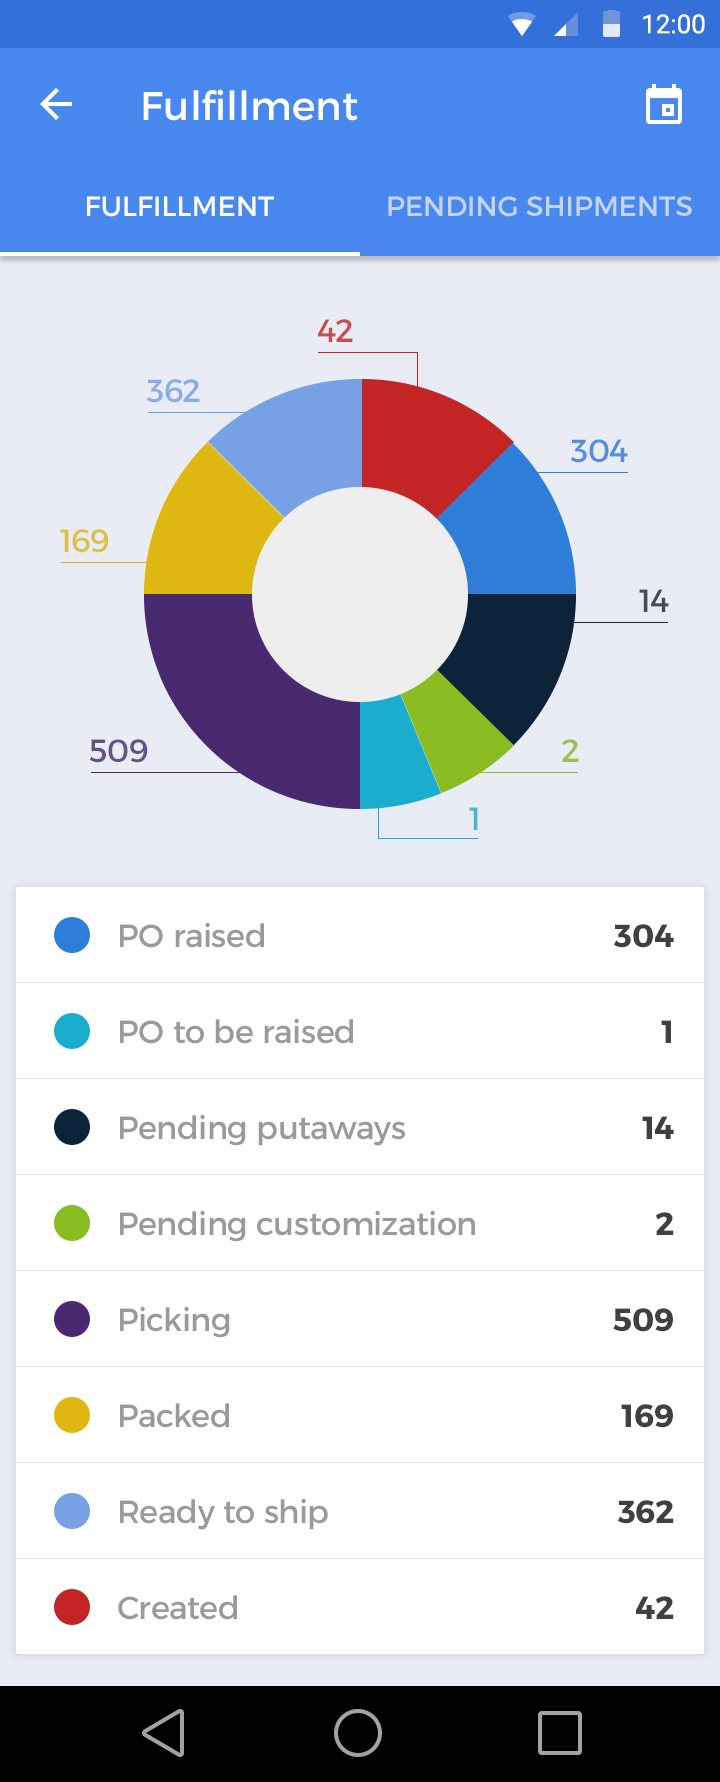Select the Ready to ship row
This screenshot has height=1782, width=720.
click(x=360, y=1511)
